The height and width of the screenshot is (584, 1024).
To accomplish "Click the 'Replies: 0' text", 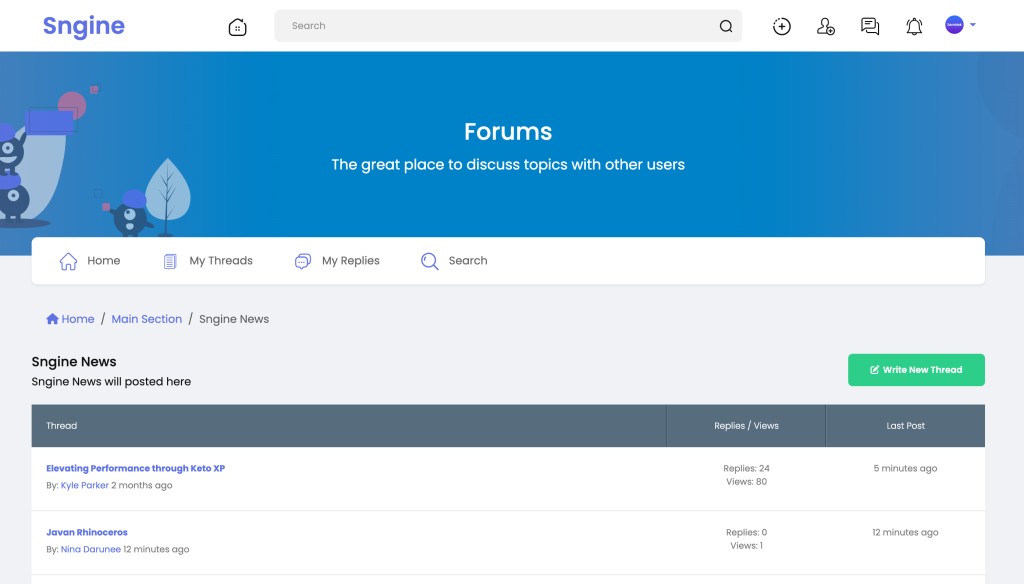I will point(746,532).
